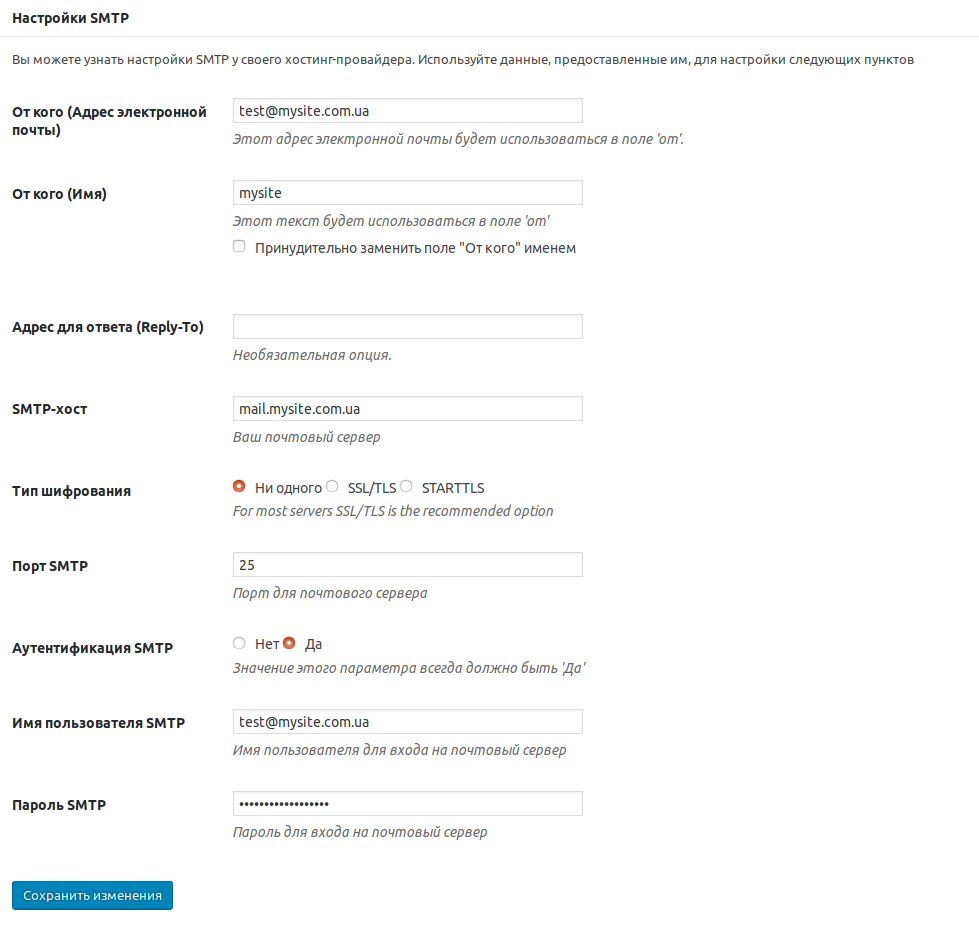Select the SMTP host field with mail.mysite.com.ua
This screenshot has width=979, height=938.
408,408
